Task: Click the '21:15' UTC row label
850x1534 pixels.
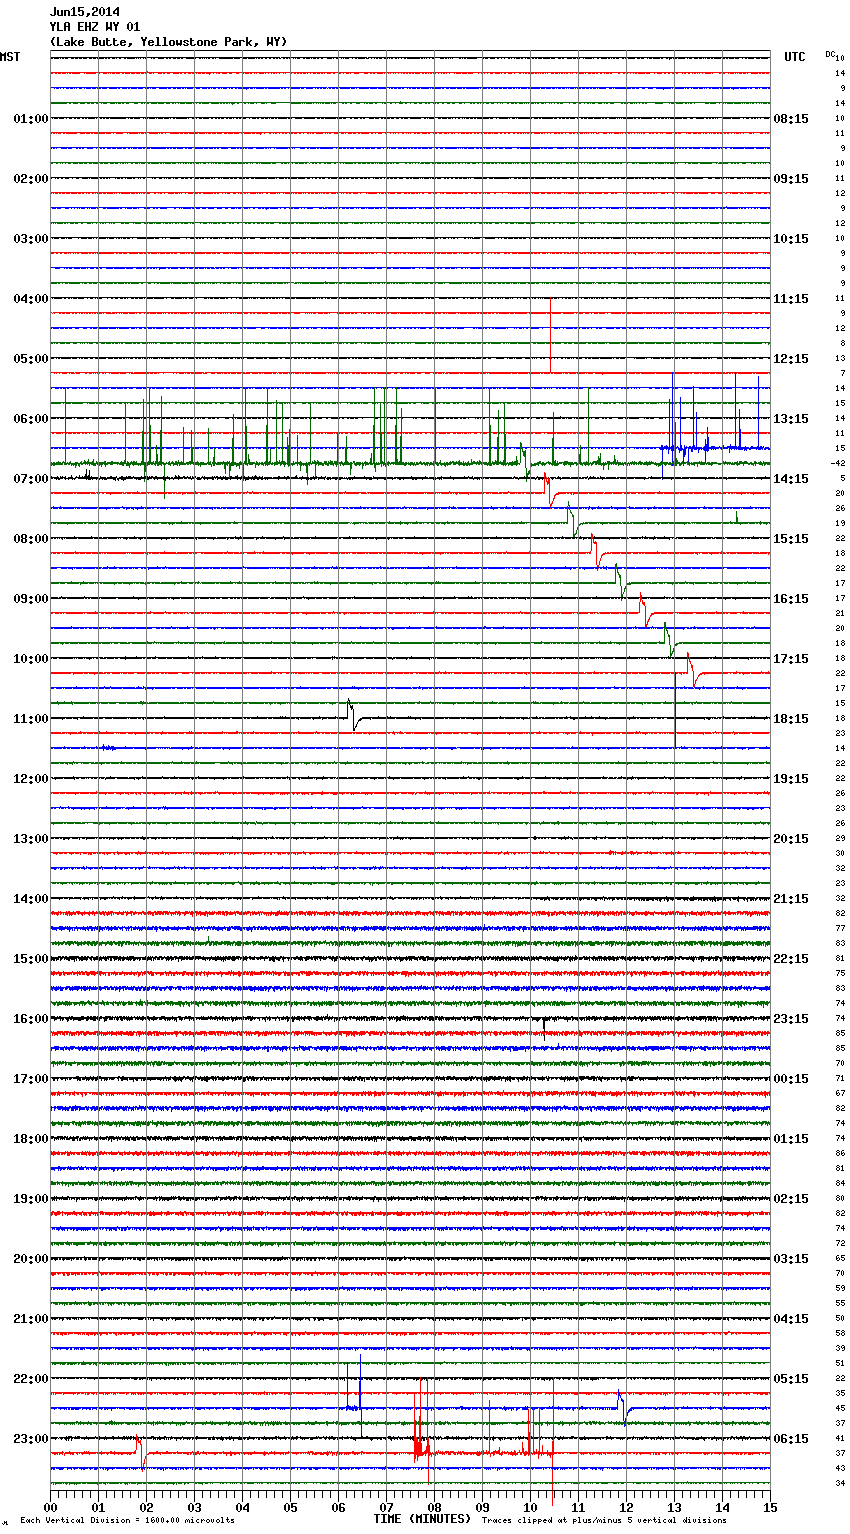Action: pyautogui.click(x=791, y=899)
